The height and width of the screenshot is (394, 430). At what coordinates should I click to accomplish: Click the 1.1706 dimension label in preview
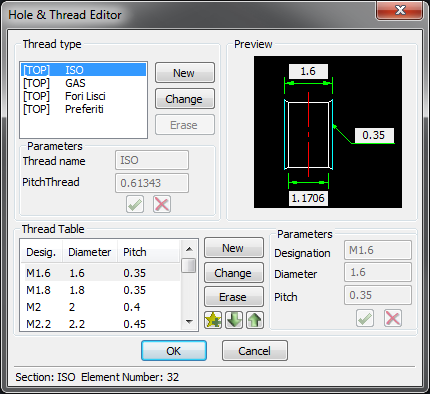click(308, 198)
